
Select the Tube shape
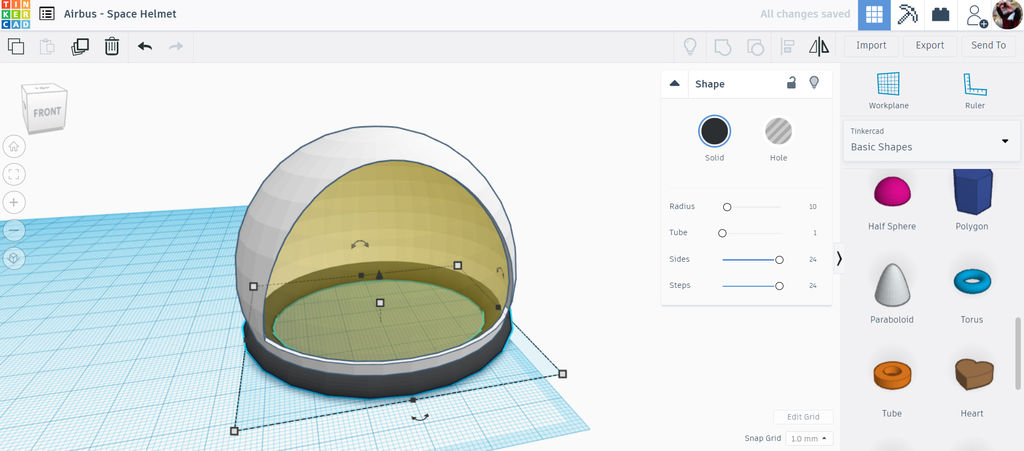[891, 387]
